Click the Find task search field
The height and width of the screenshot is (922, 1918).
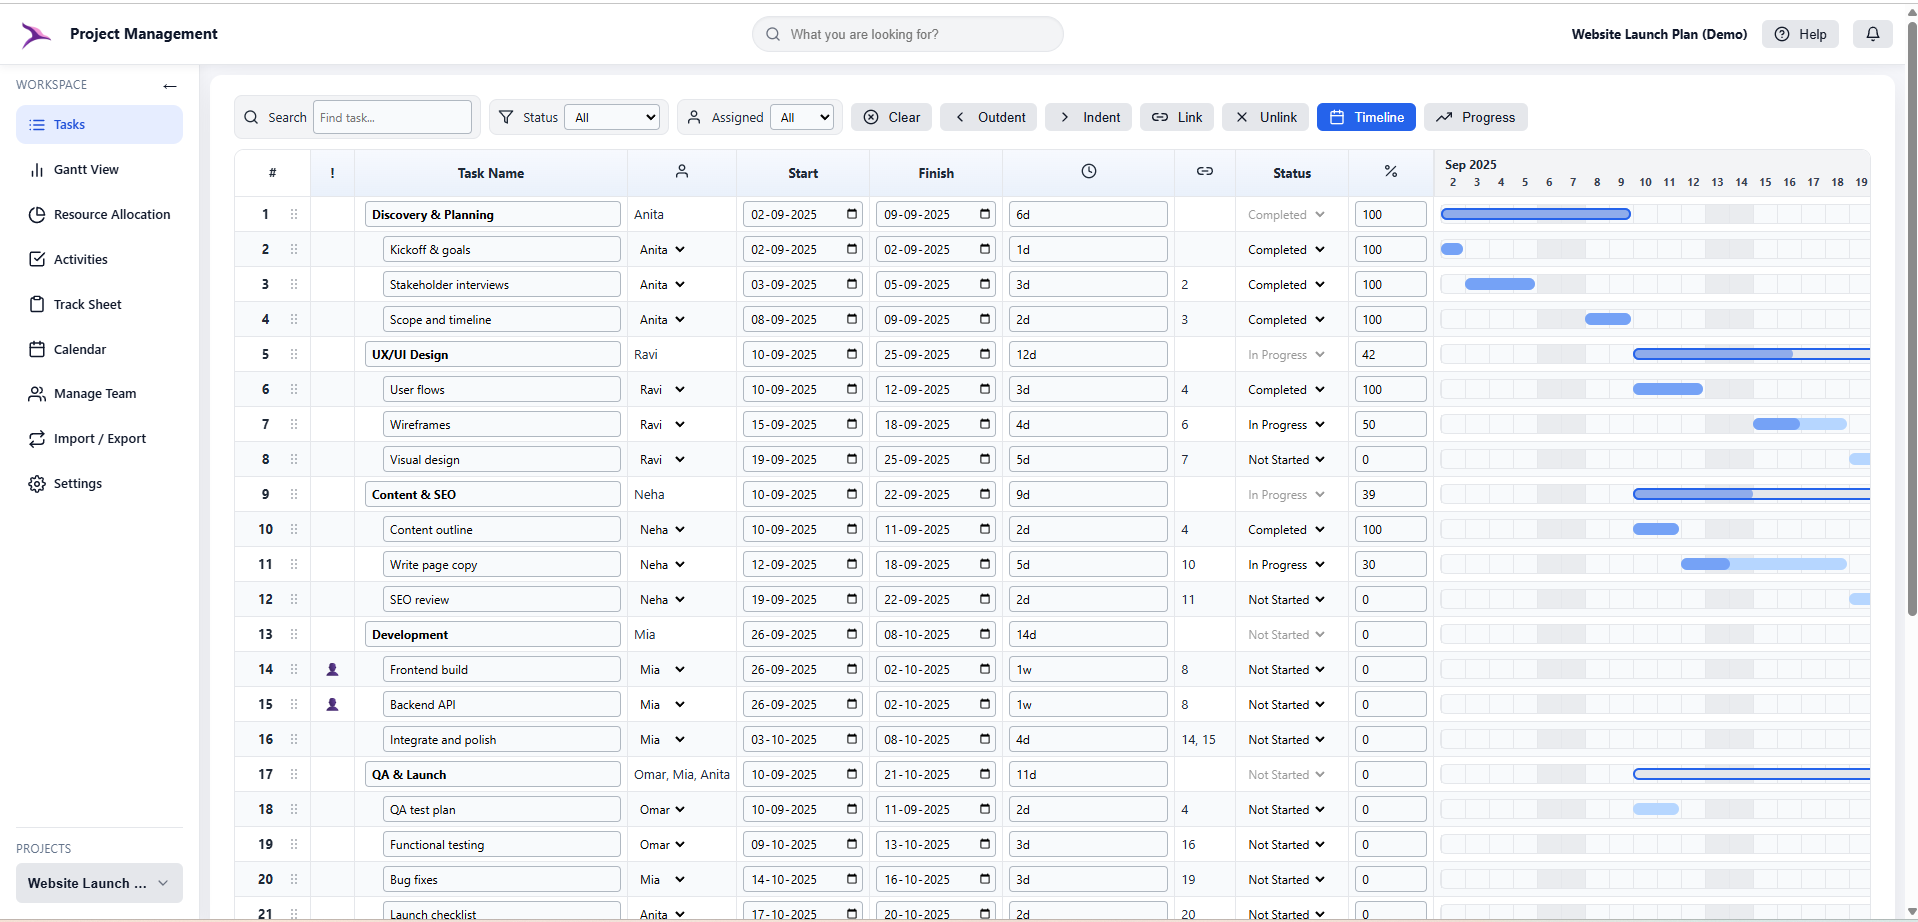pos(392,117)
